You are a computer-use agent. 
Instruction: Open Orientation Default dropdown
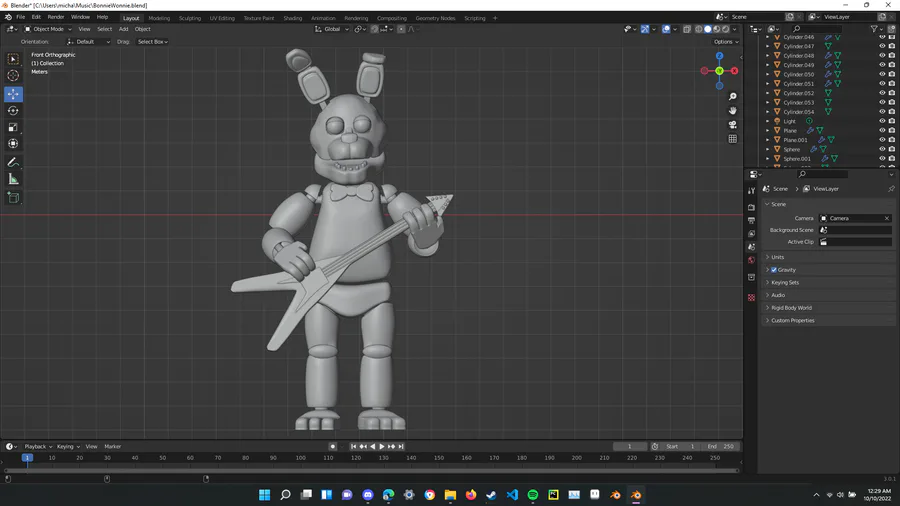(x=88, y=42)
